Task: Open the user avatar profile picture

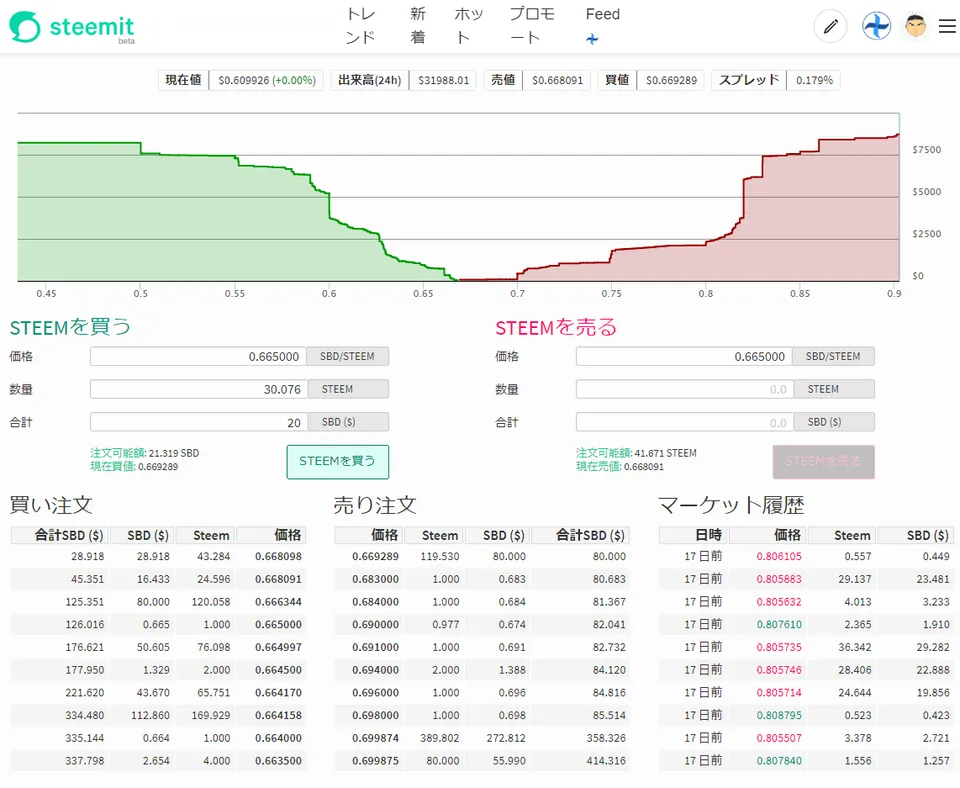Action: (915, 26)
